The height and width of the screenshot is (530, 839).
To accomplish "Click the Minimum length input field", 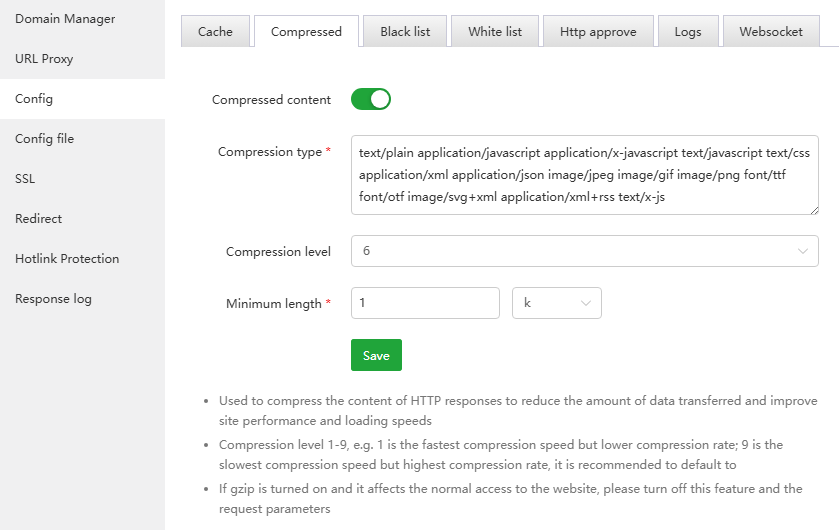I will 425,303.
